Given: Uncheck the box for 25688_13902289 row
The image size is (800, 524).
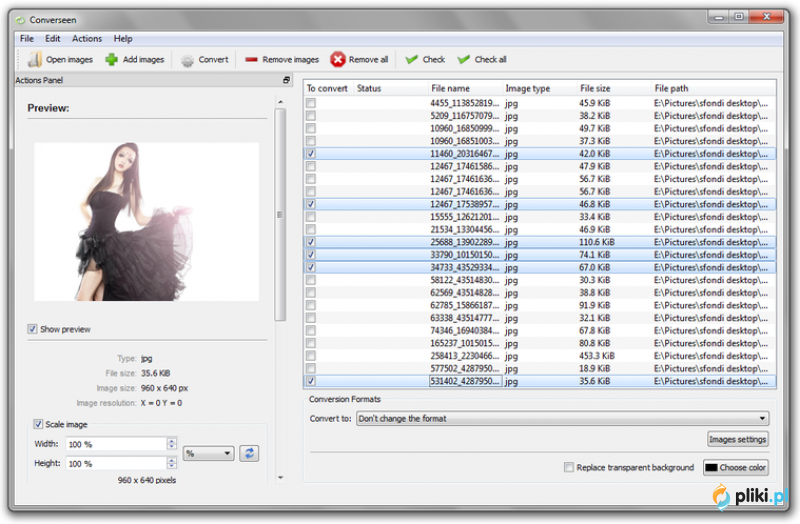Looking at the screenshot, I should tap(311, 242).
